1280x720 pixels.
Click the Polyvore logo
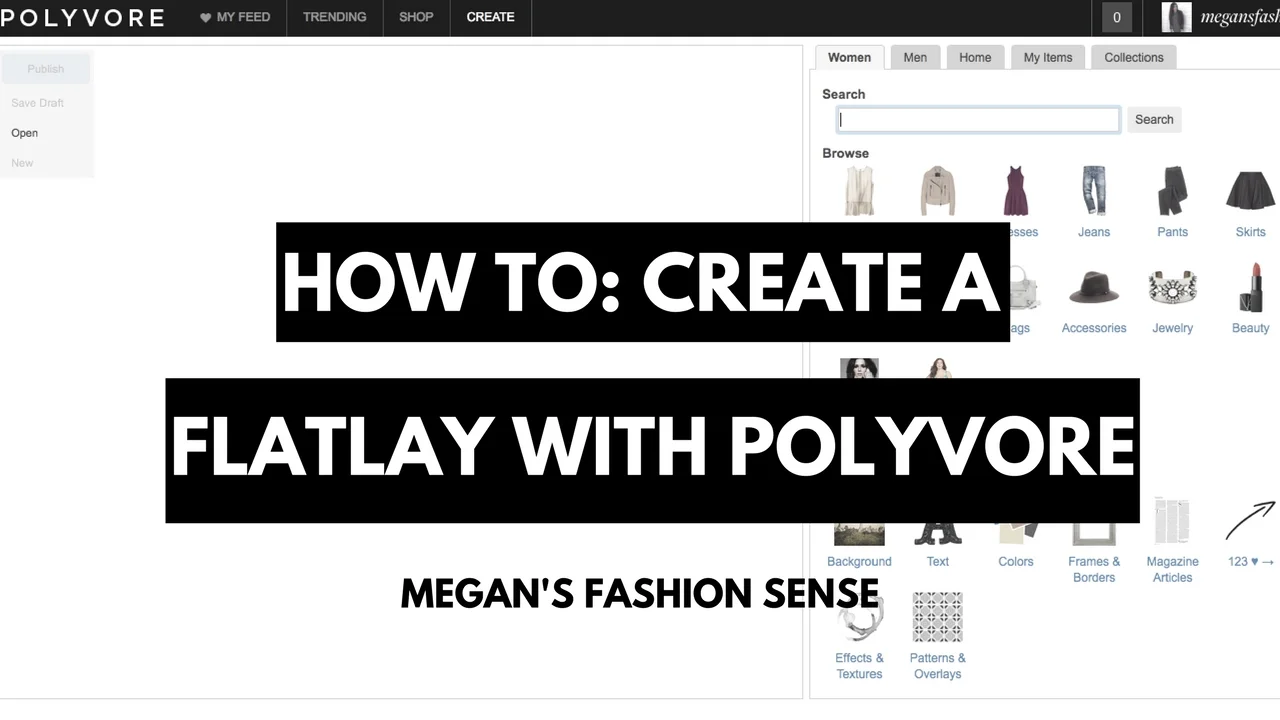coord(82,17)
